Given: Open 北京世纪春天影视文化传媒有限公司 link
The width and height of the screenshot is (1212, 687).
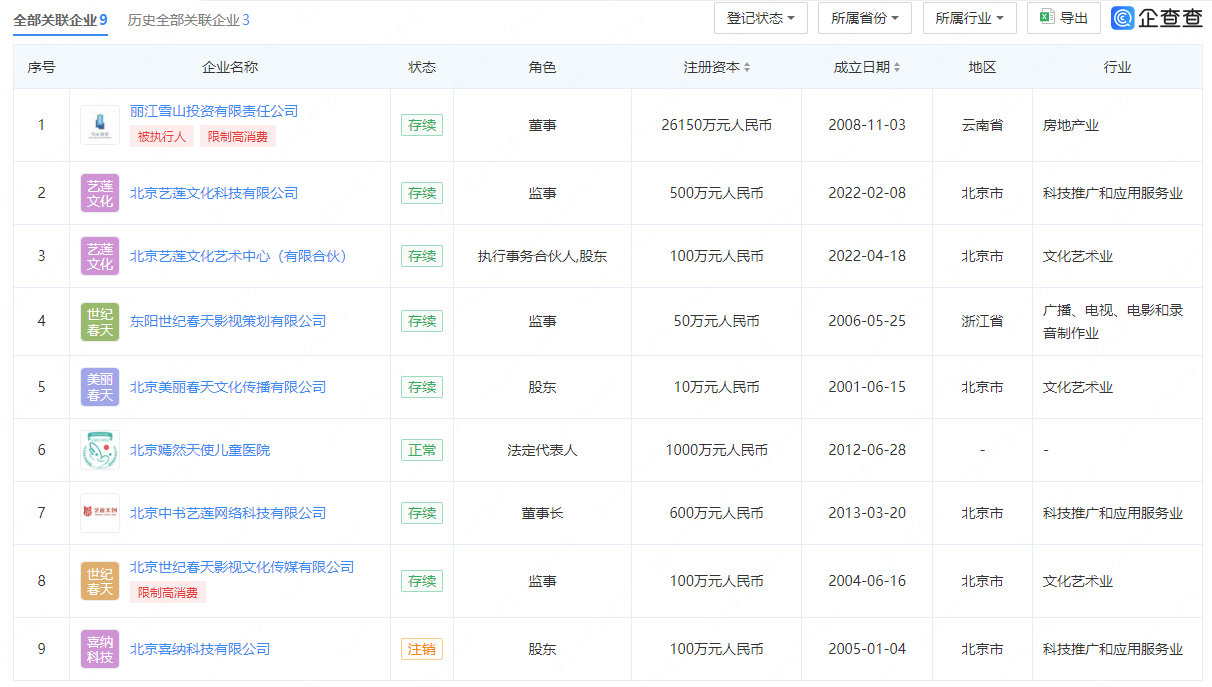Looking at the screenshot, I should (242, 567).
